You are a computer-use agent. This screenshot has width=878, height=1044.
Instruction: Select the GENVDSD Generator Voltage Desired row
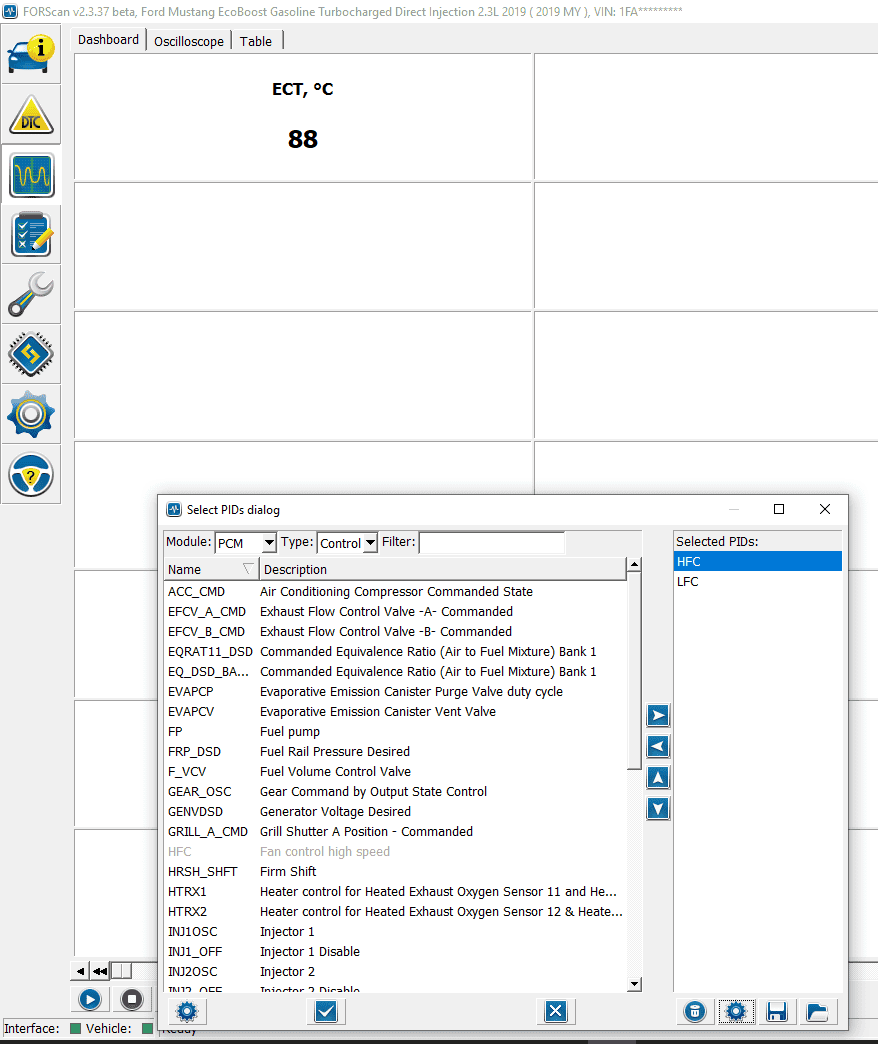[x=395, y=811]
